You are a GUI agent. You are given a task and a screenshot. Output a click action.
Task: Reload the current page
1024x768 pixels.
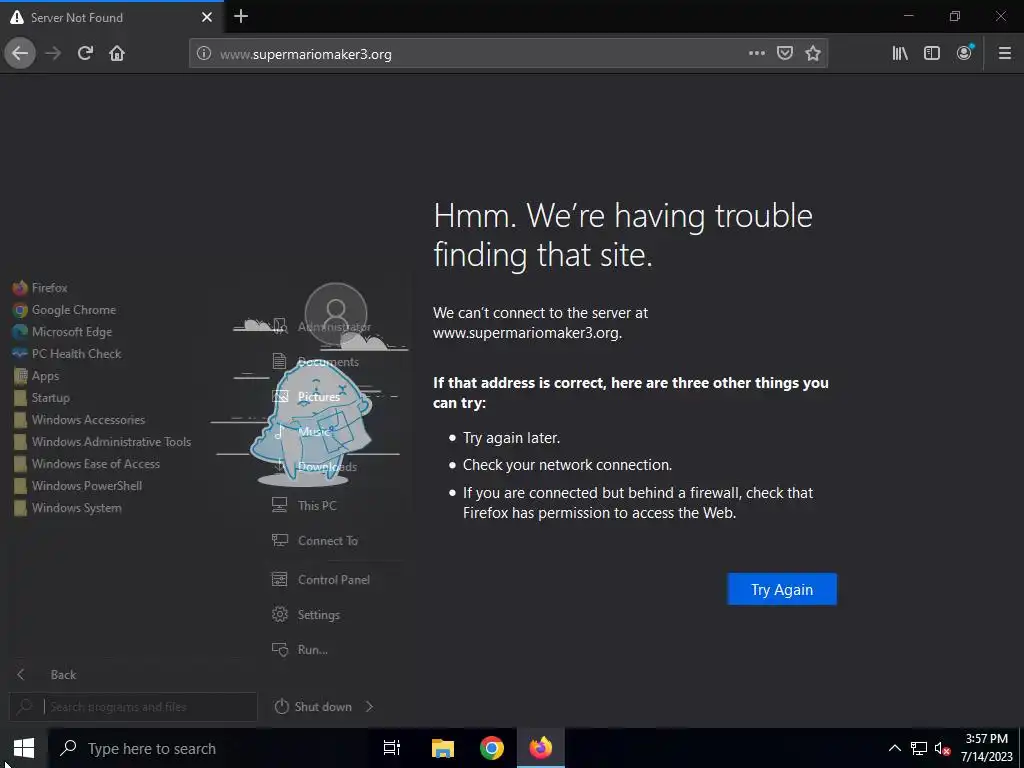click(85, 54)
